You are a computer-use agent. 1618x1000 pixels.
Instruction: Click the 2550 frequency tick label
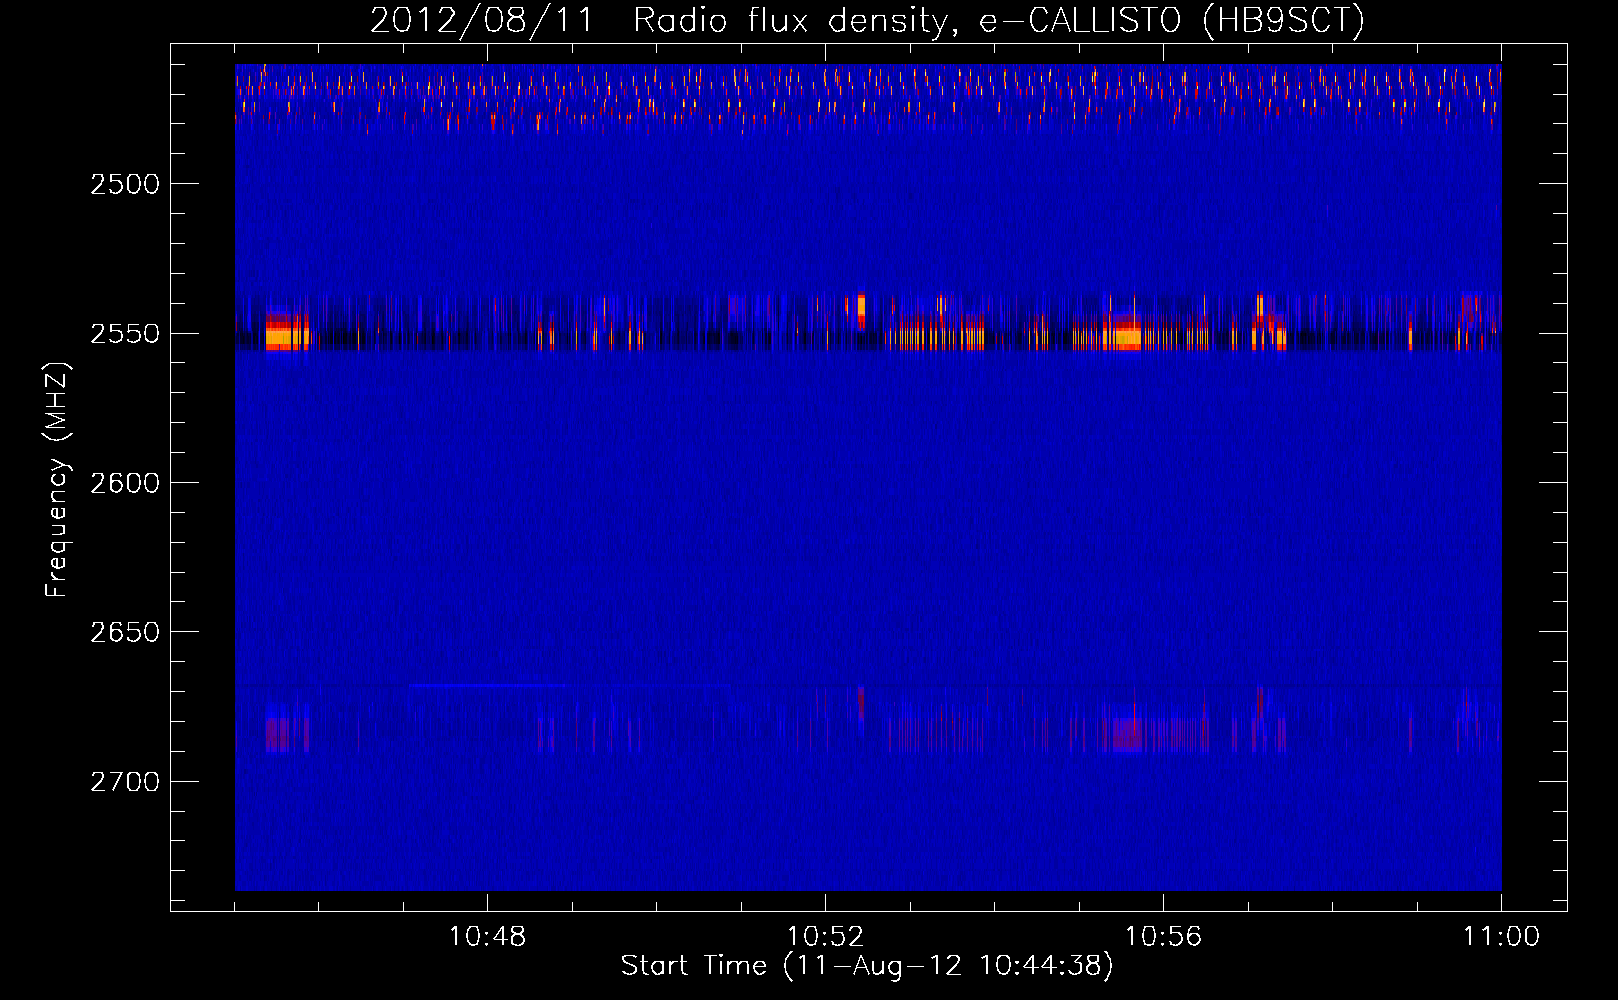pyautogui.click(x=125, y=334)
